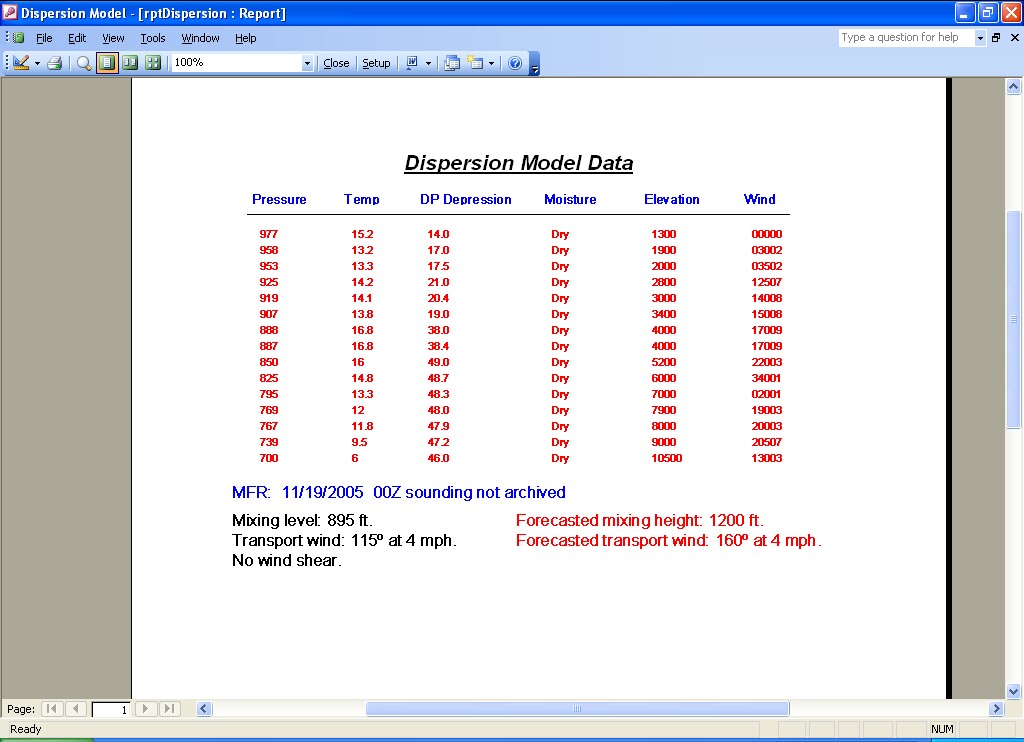The width and height of the screenshot is (1024, 742).
Task: Click the Close button in toolbar
Action: point(336,63)
